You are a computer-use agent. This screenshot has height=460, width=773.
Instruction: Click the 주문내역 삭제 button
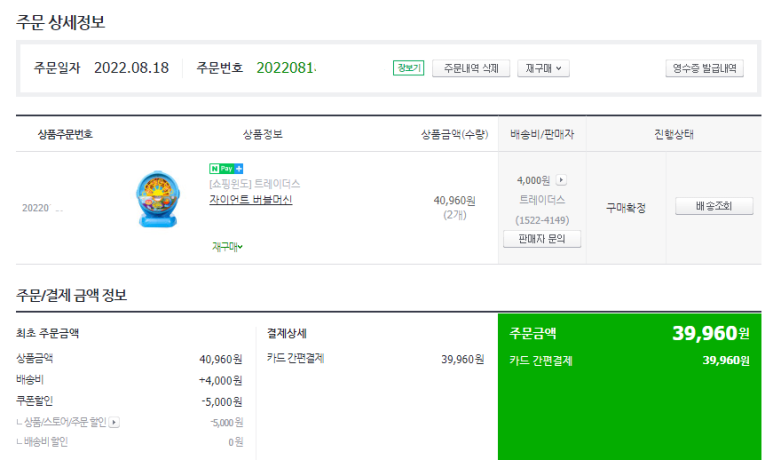point(471,68)
